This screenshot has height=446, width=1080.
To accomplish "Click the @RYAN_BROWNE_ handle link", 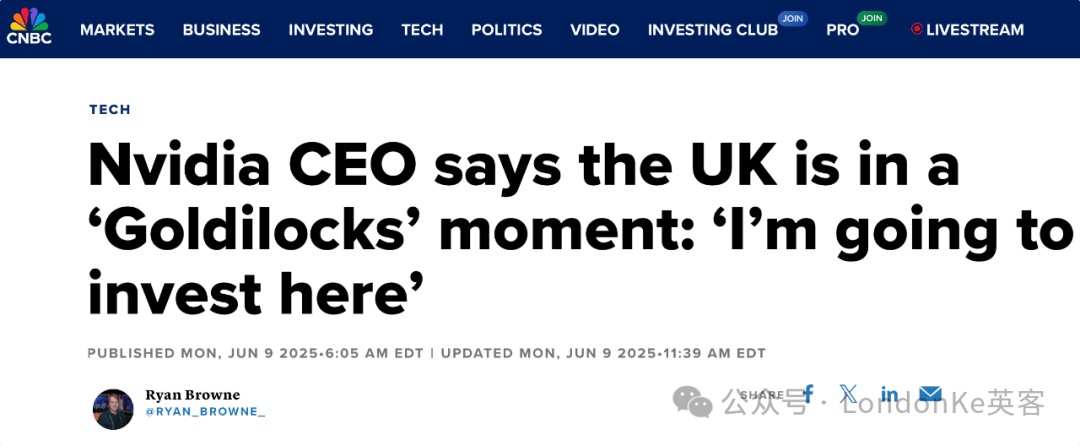I will click(205, 412).
